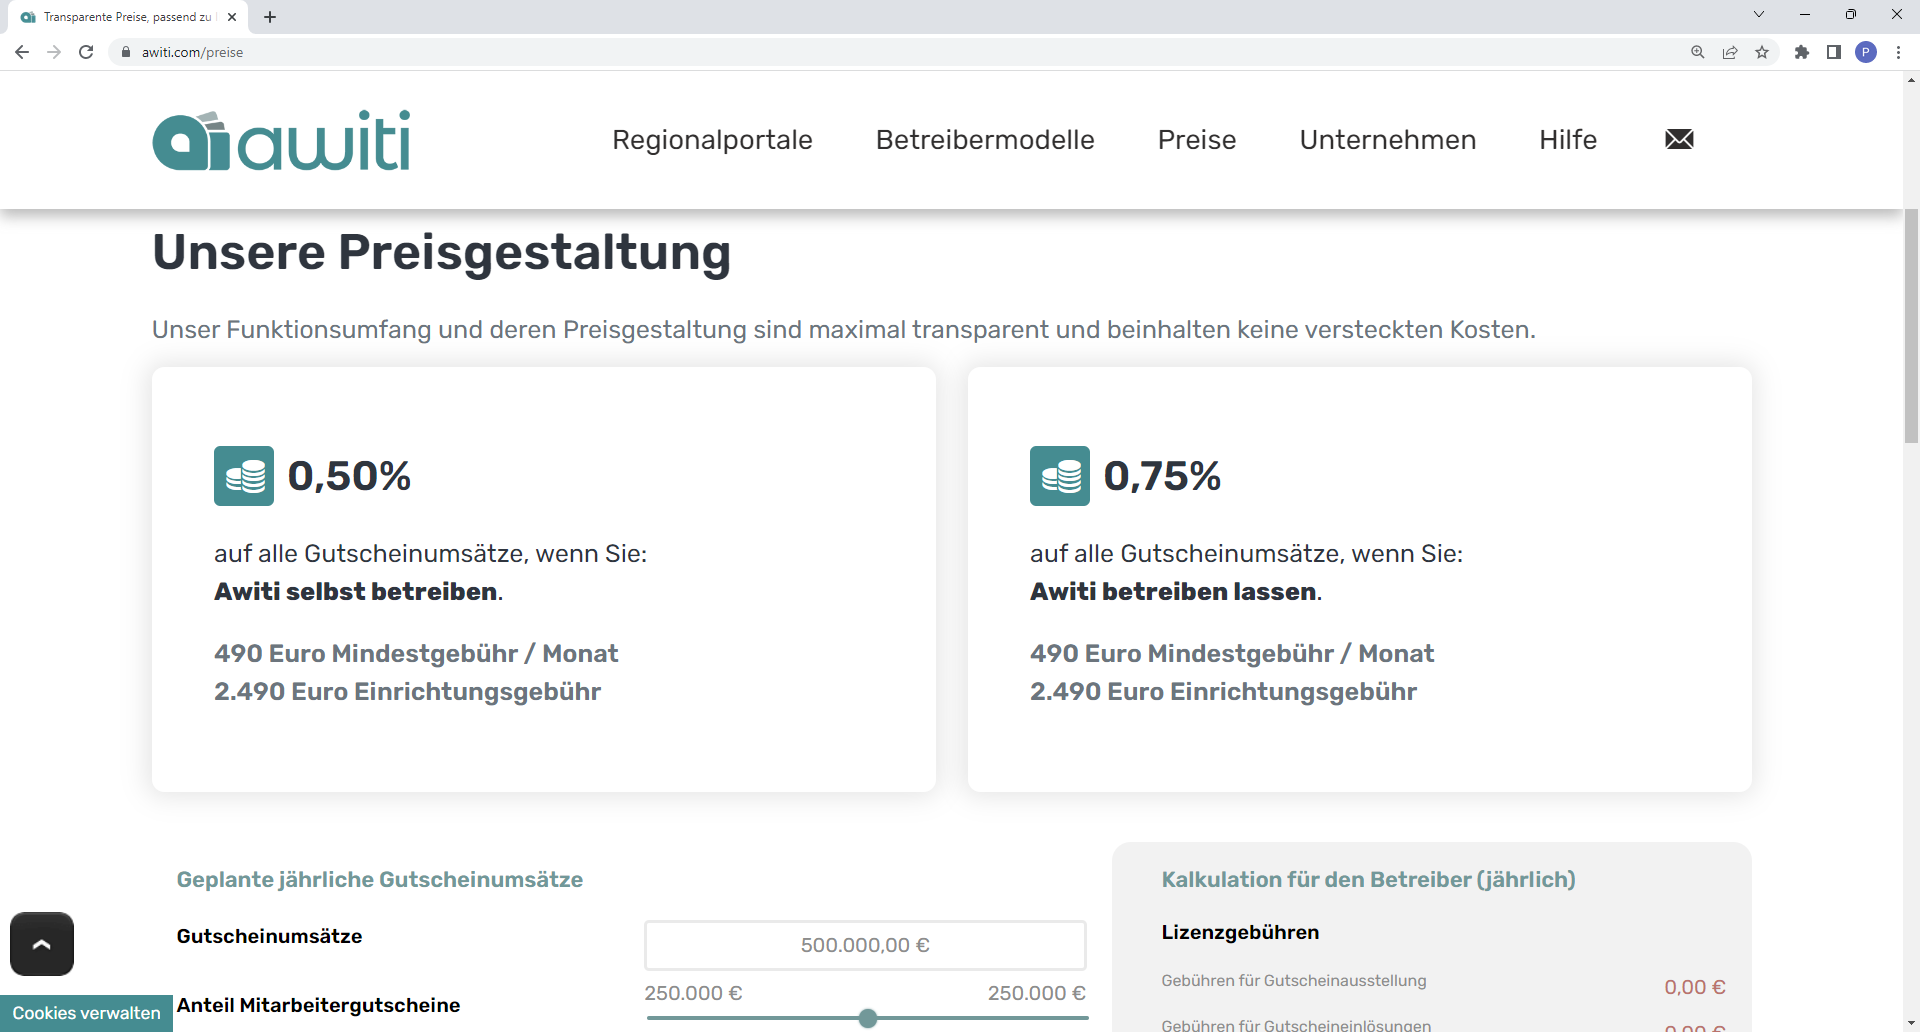Screen dimensions: 1920x1032
Task: Click the Hilfe navigation link
Action: (x=1568, y=140)
